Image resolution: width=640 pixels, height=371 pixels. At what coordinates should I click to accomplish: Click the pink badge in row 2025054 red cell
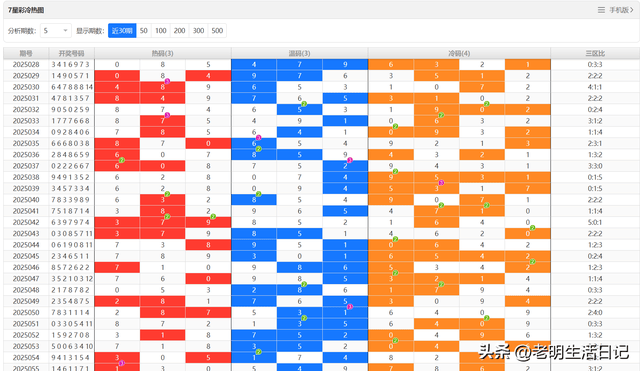(x=121, y=363)
